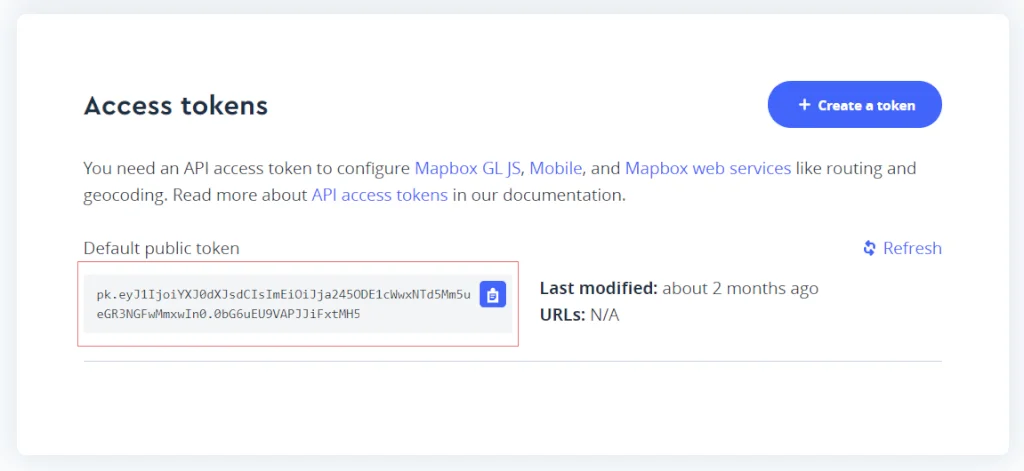The height and width of the screenshot is (471, 1024).
Task: Click the Access tokens heading
Action: 176,106
